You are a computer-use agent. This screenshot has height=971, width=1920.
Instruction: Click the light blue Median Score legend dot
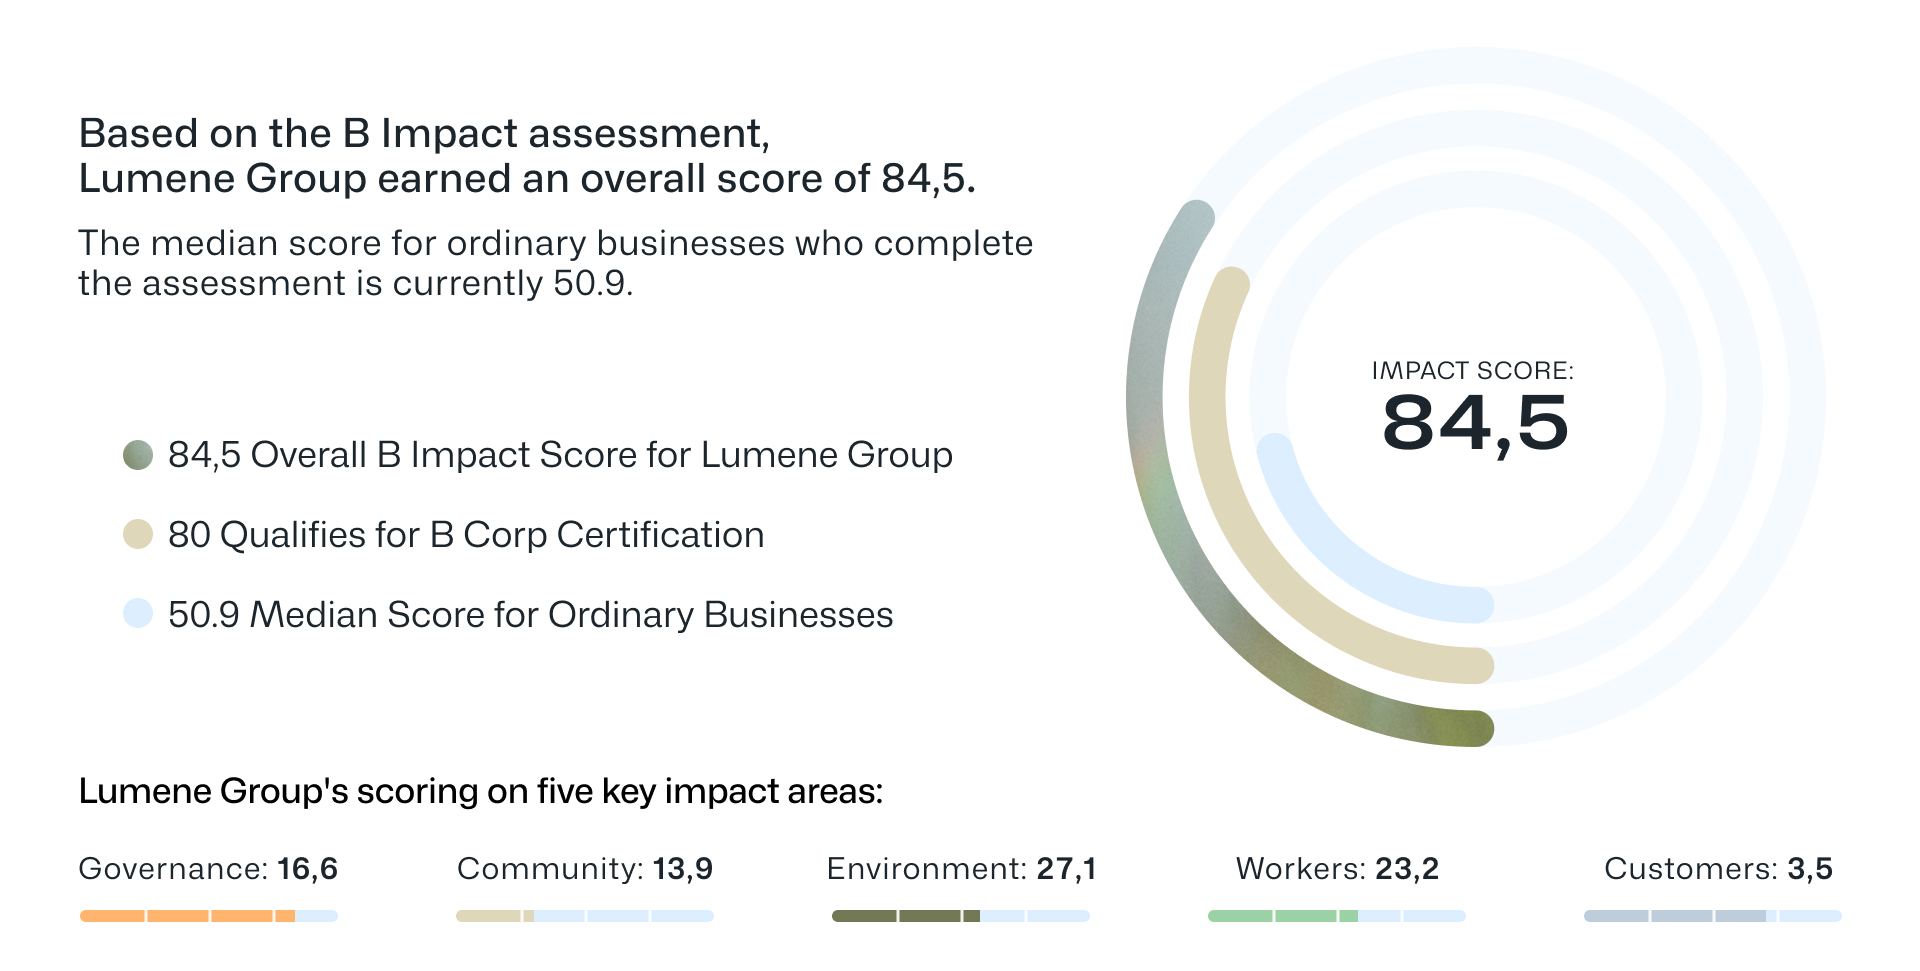pyautogui.click(x=138, y=614)
